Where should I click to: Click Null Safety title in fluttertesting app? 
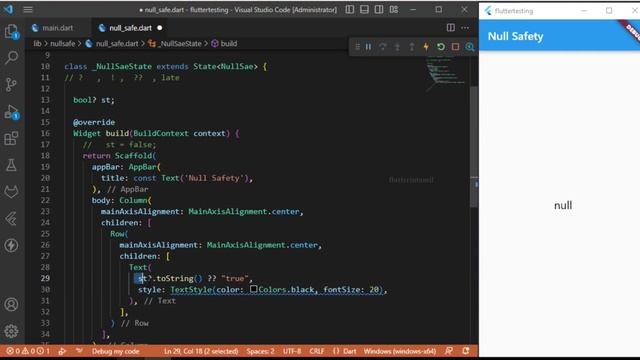(x=516, y=36)
